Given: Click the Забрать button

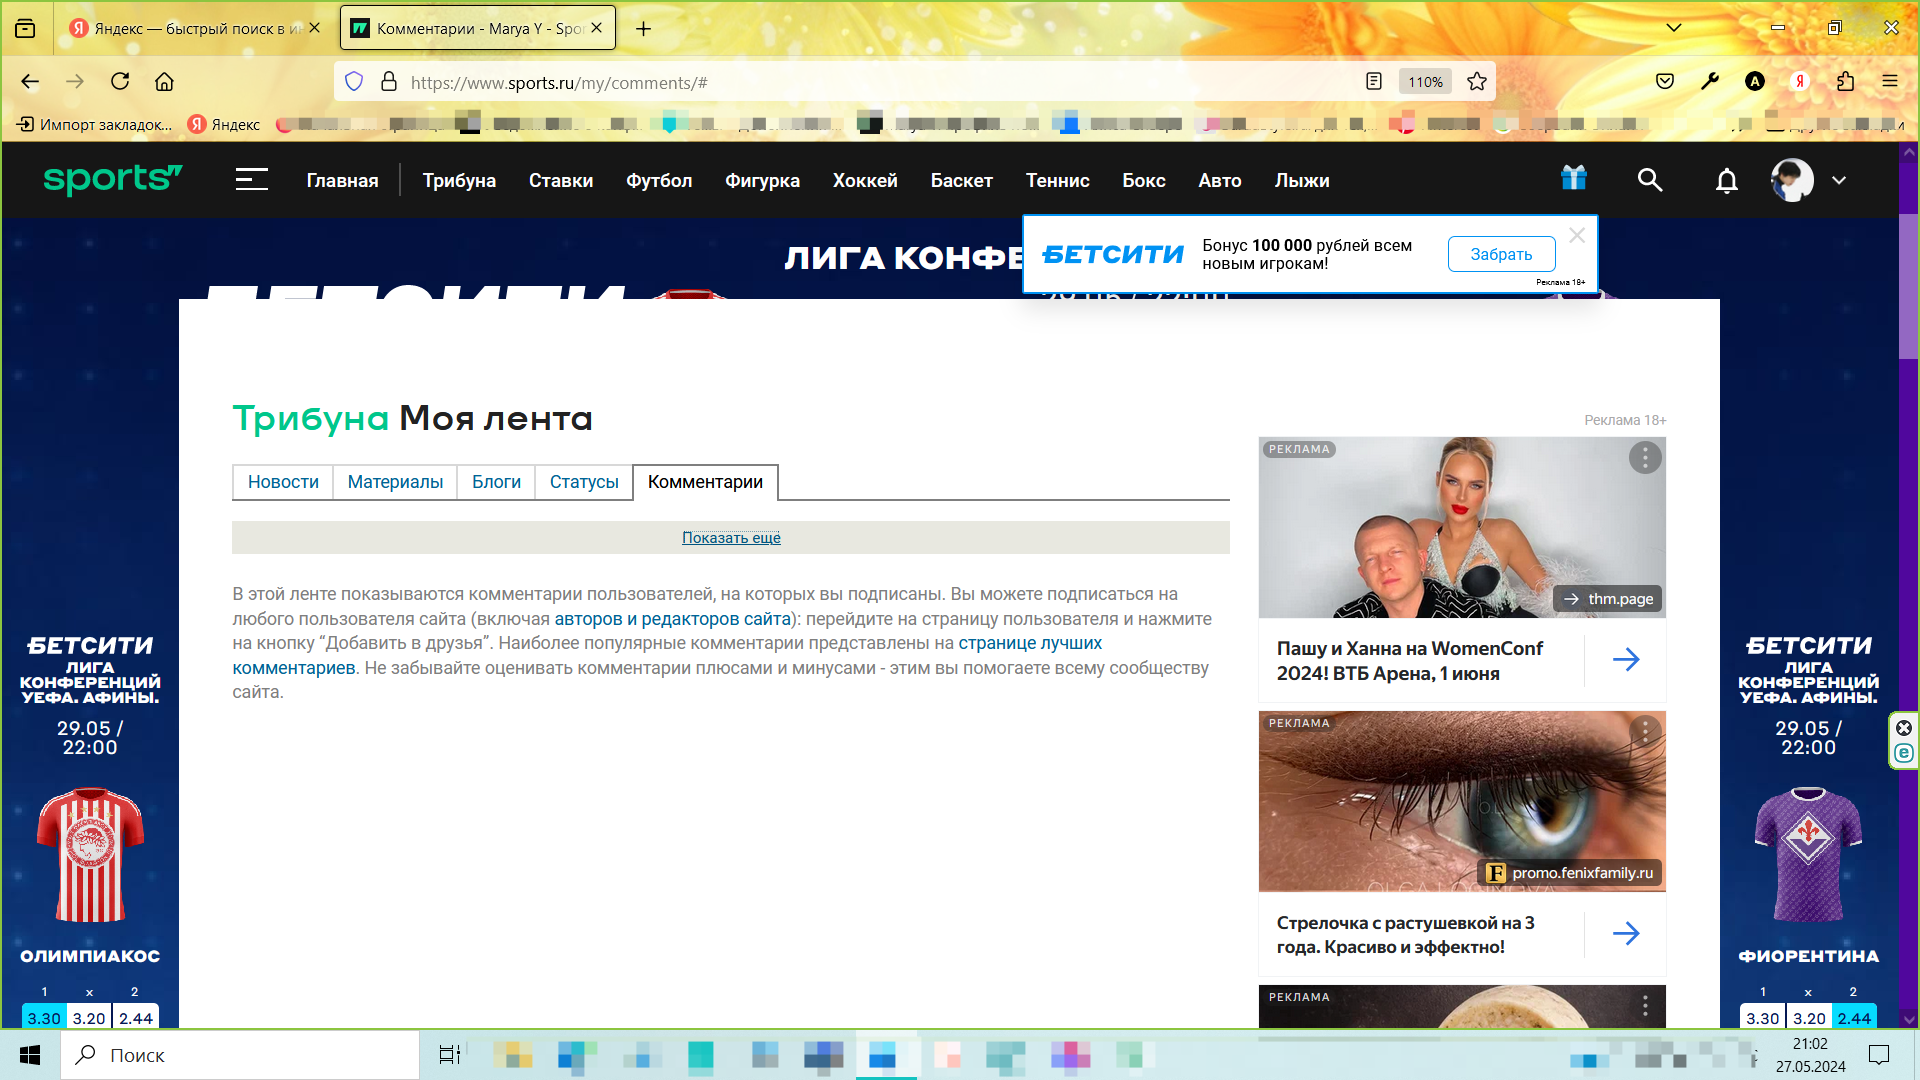Looking at the screenshot, I should (1501, 254).
